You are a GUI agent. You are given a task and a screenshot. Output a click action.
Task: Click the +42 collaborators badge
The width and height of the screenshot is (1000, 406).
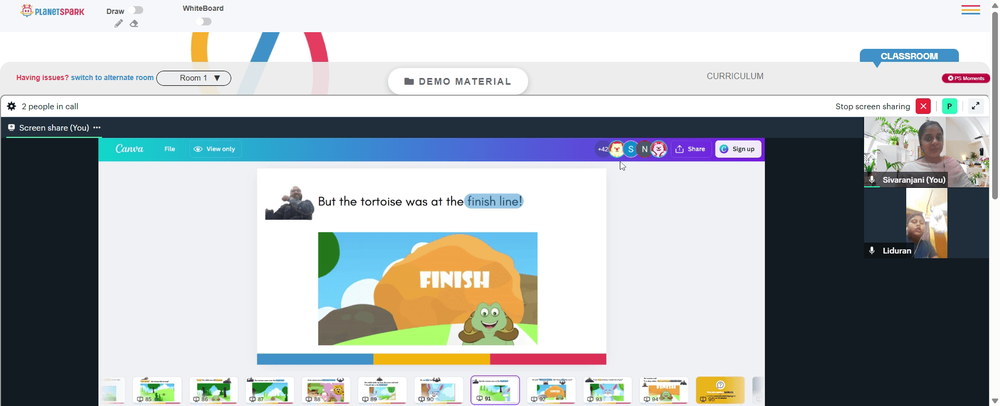[603, 149]
